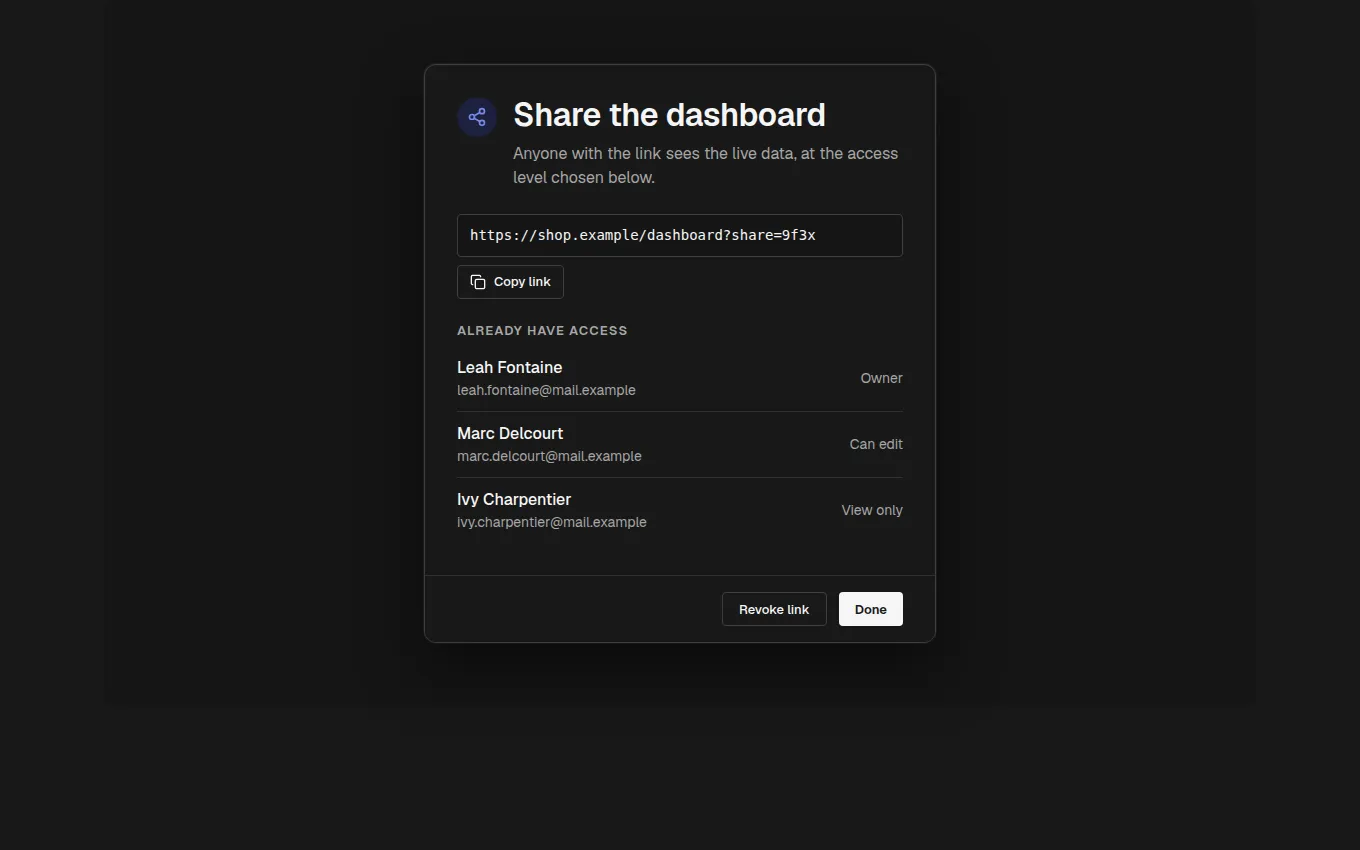1360x850 pixels.
Task: Select Marc Delcourt's name
Action: pos(510,433)
